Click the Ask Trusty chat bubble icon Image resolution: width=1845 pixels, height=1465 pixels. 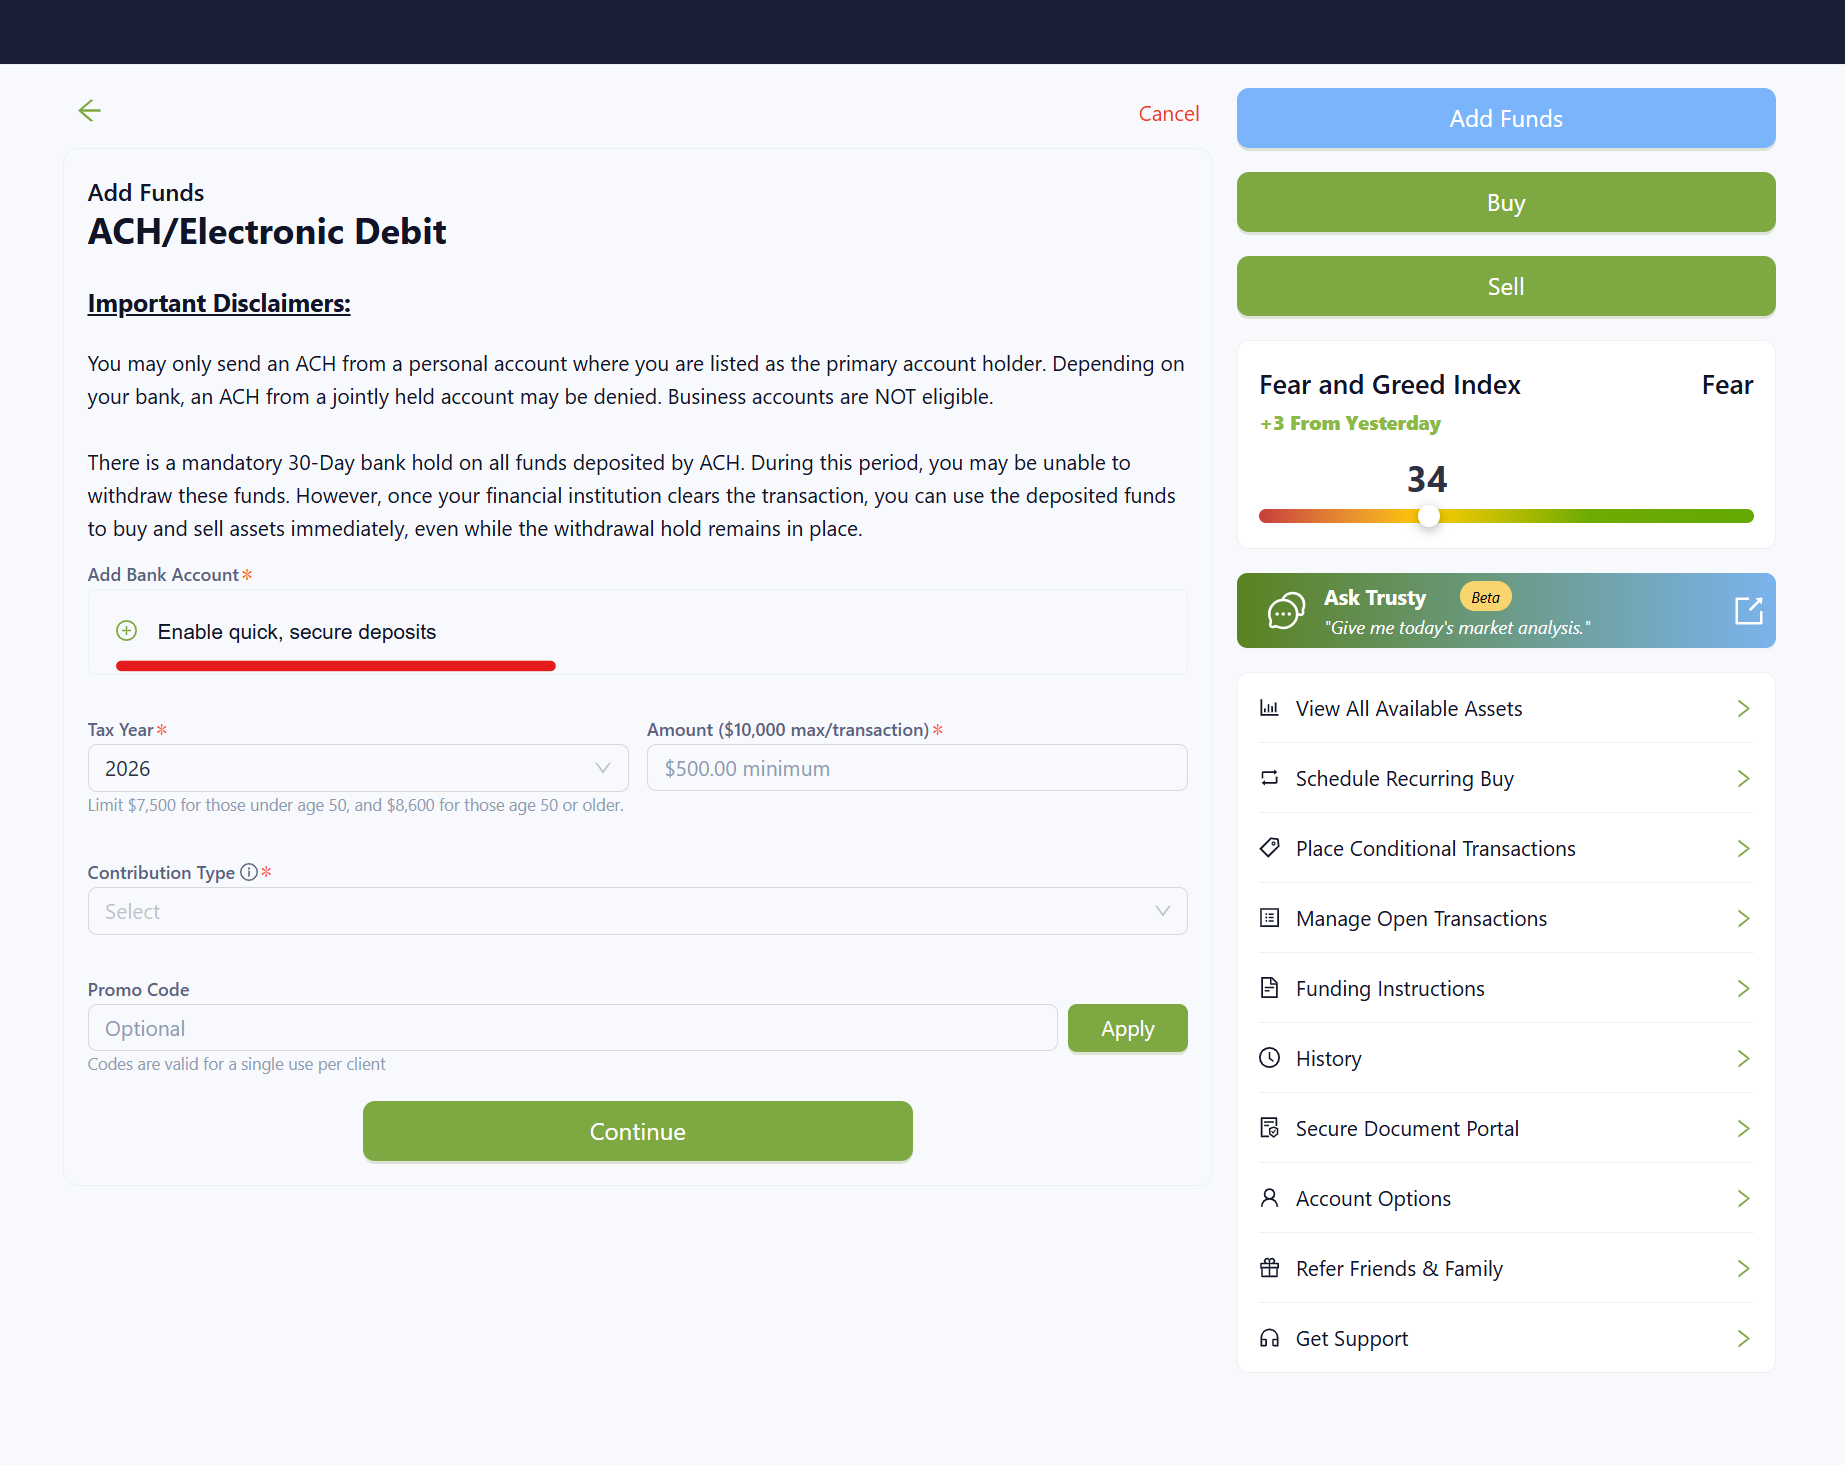[x=1286, y=610]
